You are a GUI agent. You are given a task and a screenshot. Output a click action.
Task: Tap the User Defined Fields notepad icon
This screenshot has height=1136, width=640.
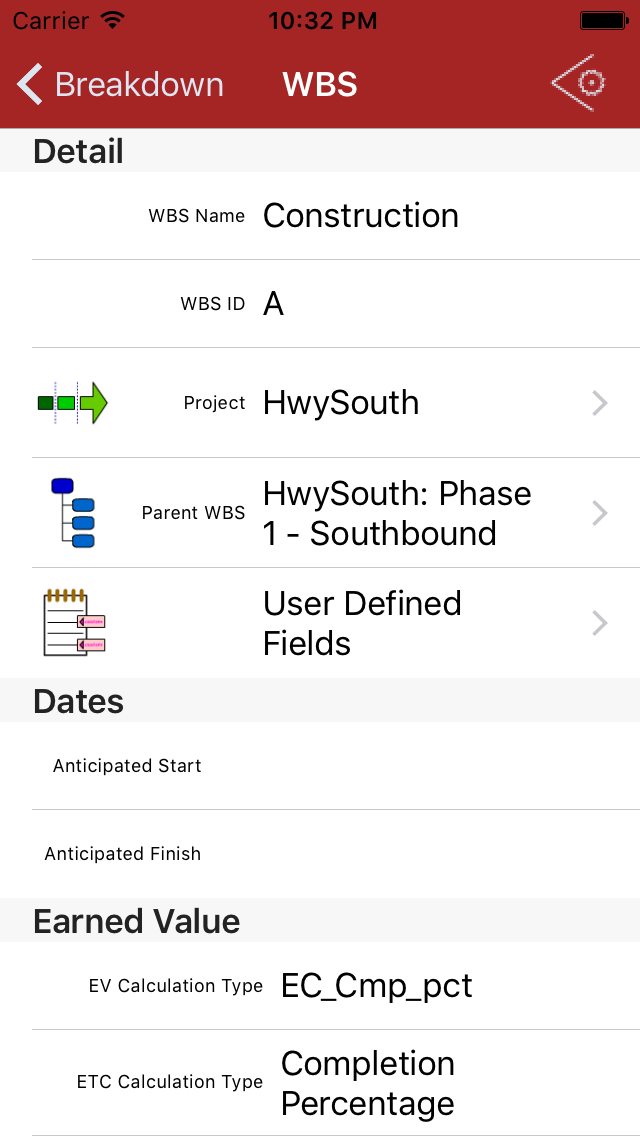click(74, 623)
